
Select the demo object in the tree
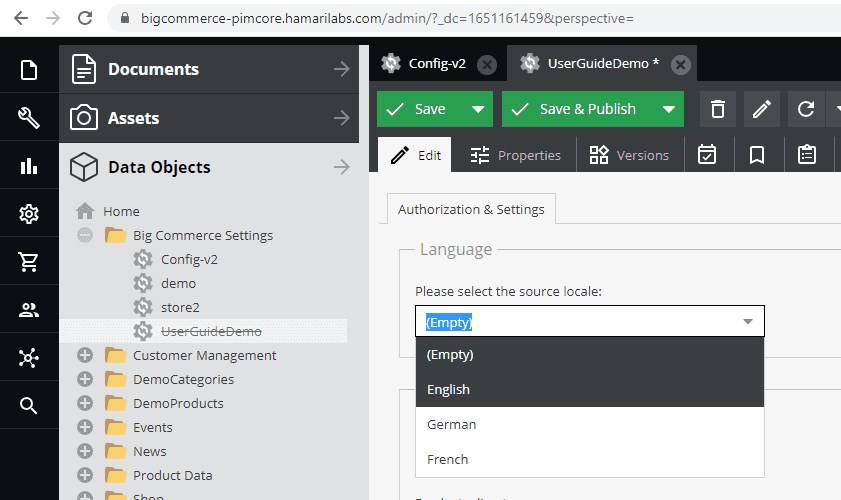pyautogui.click(x=178, y=283)
